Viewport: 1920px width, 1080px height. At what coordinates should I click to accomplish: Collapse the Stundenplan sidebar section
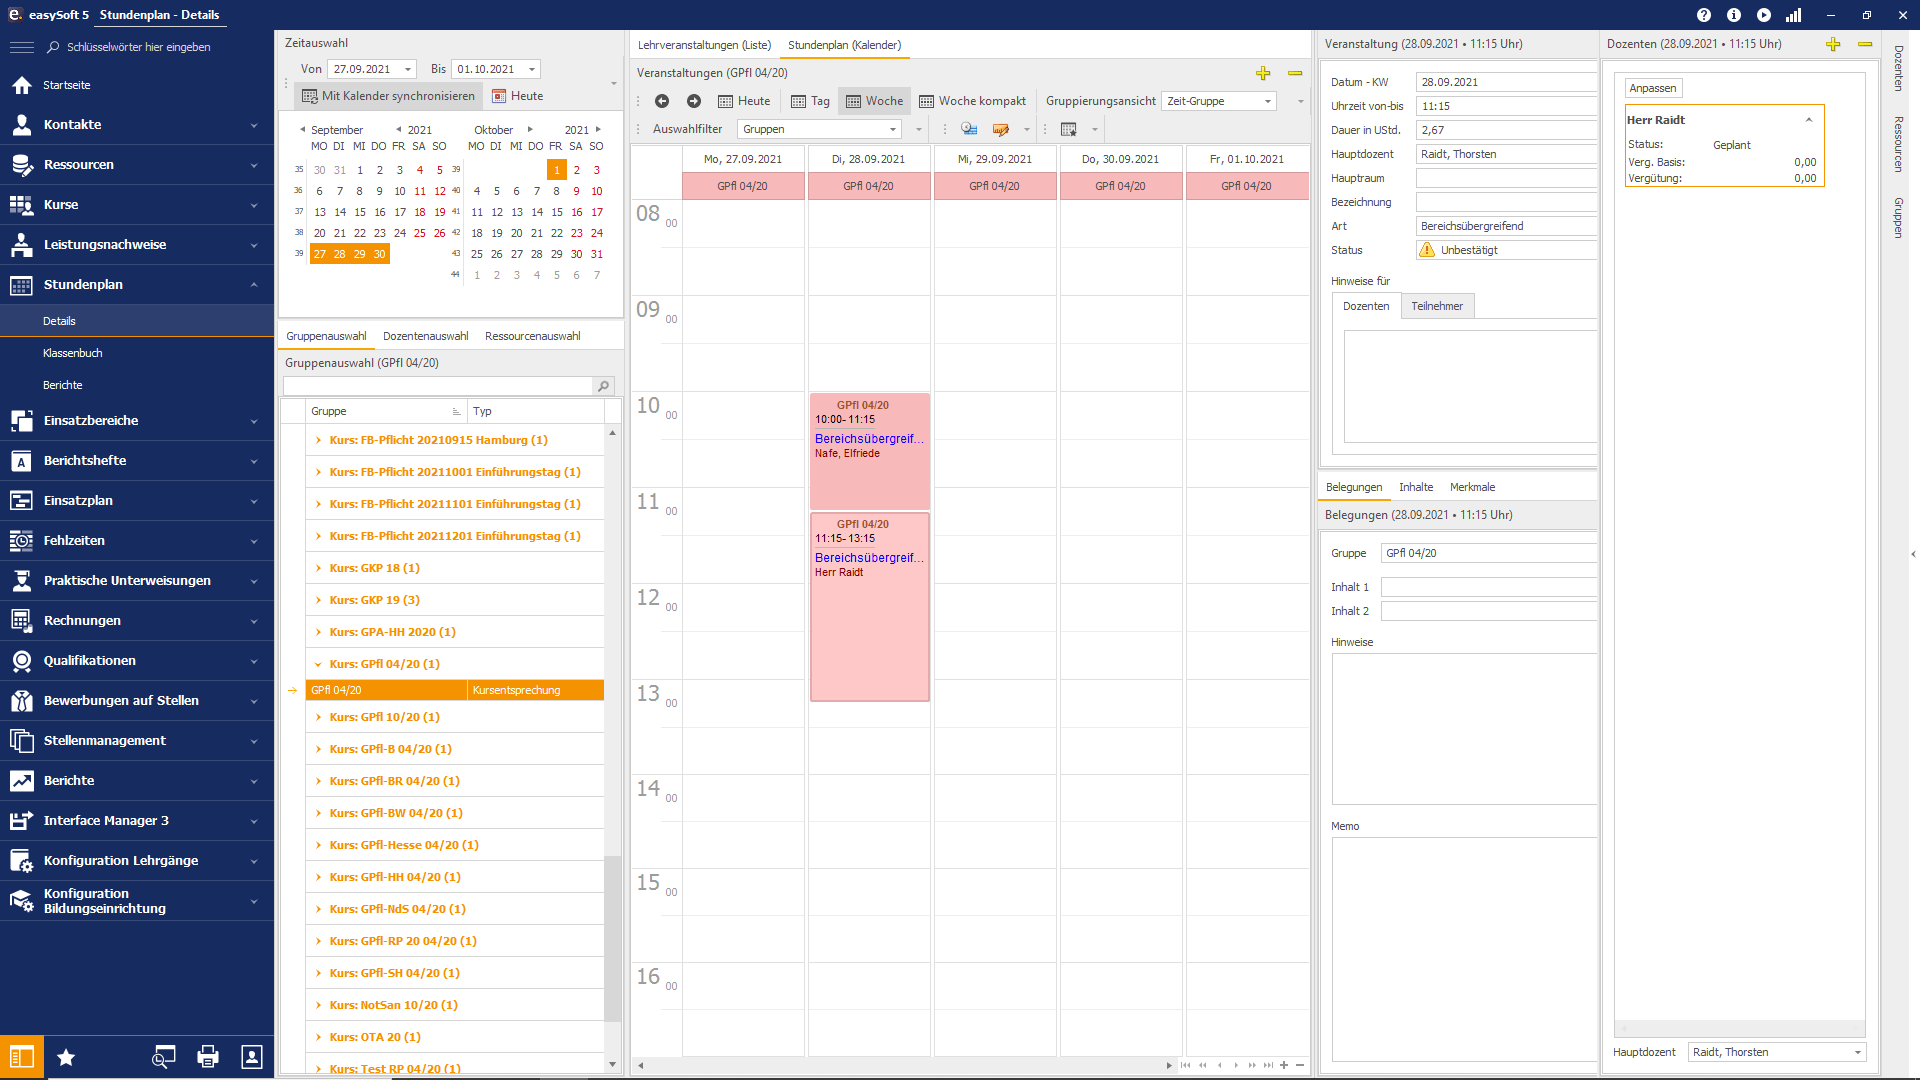(254, 285)
